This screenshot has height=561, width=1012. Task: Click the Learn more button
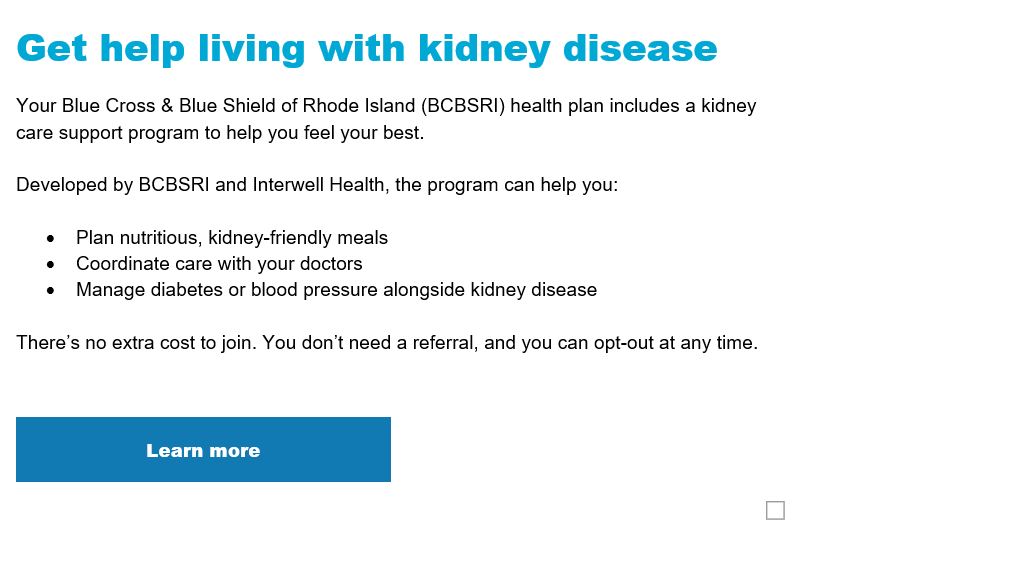pyautogui.click(x=203, y=450)
